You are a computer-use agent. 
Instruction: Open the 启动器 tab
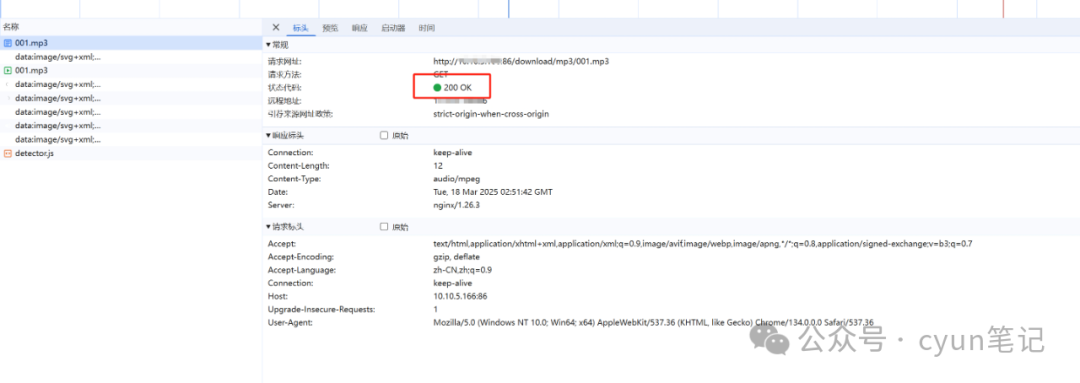[x=393, y=28]
